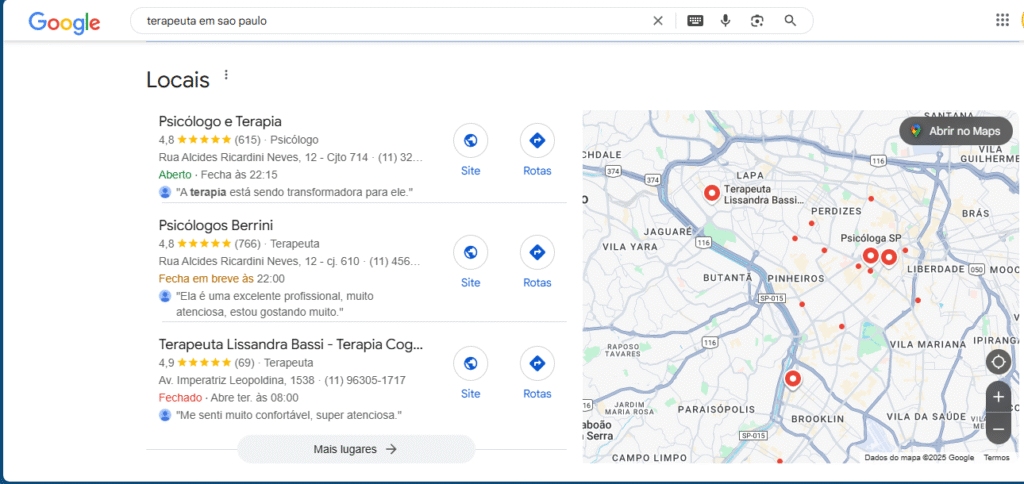Click the Termos link on the map

(x=997, y=458)
